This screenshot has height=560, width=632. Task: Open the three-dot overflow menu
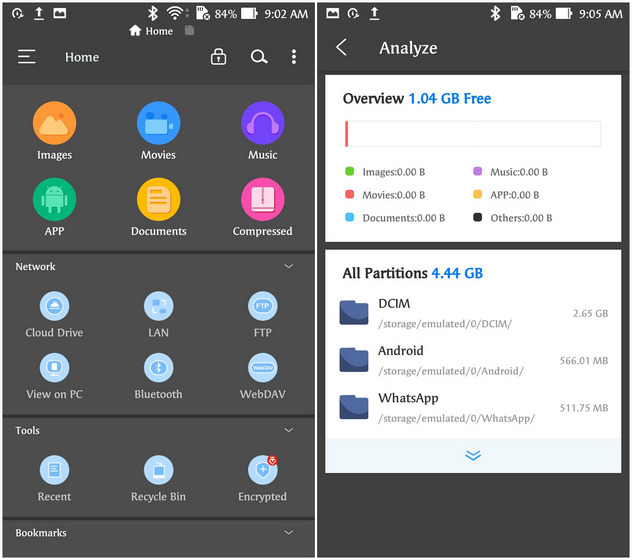tap(294, 57)
